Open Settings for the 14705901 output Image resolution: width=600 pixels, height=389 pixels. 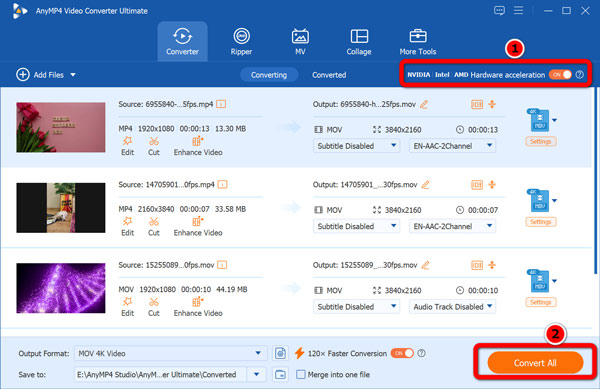(541, 221)
